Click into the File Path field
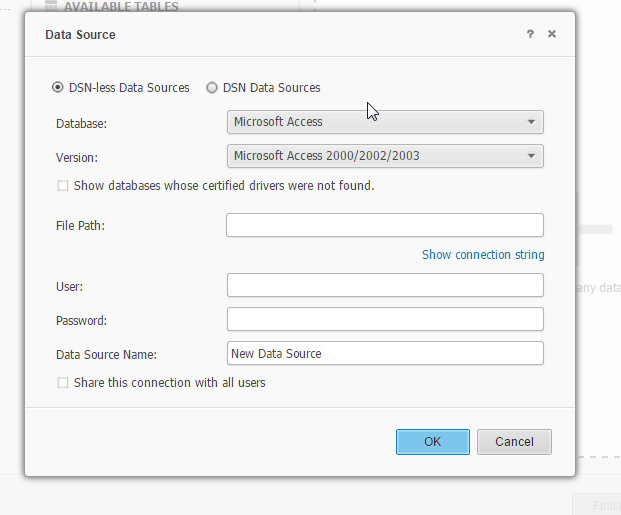Viewport: 621px width, 515px height. [385, 225]
